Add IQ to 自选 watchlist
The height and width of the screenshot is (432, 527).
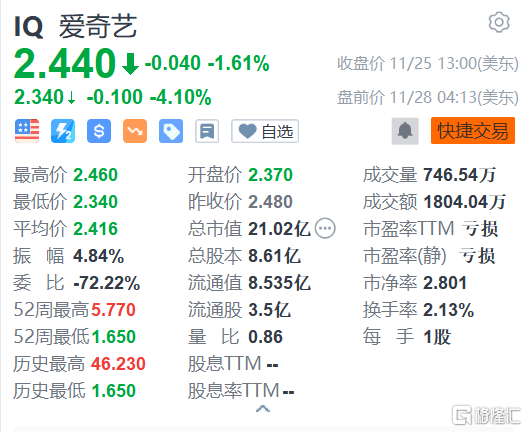265,131
